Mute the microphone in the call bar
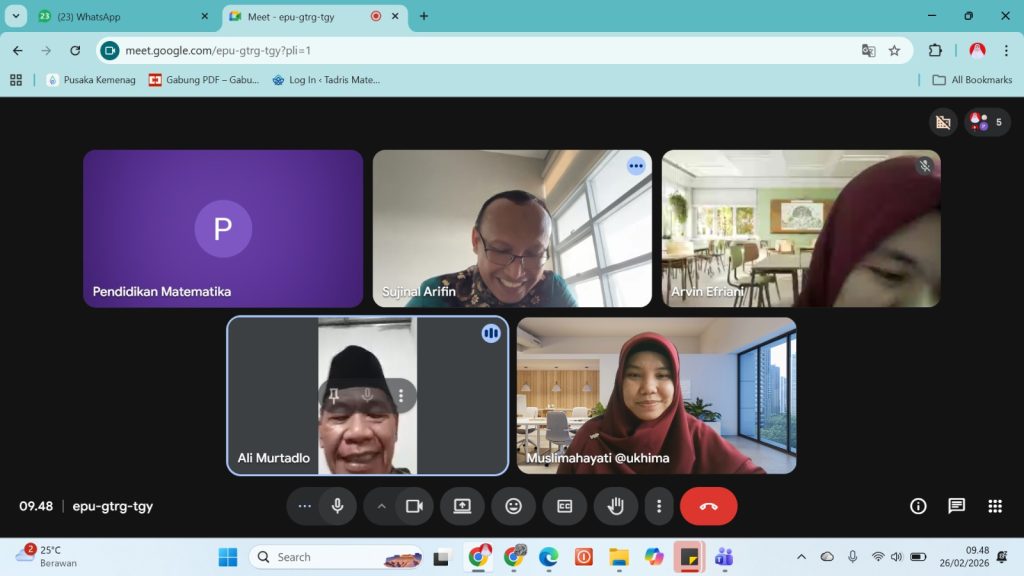Image resolution: width=1024 pixels, height=576 pixels. (337, 506)
